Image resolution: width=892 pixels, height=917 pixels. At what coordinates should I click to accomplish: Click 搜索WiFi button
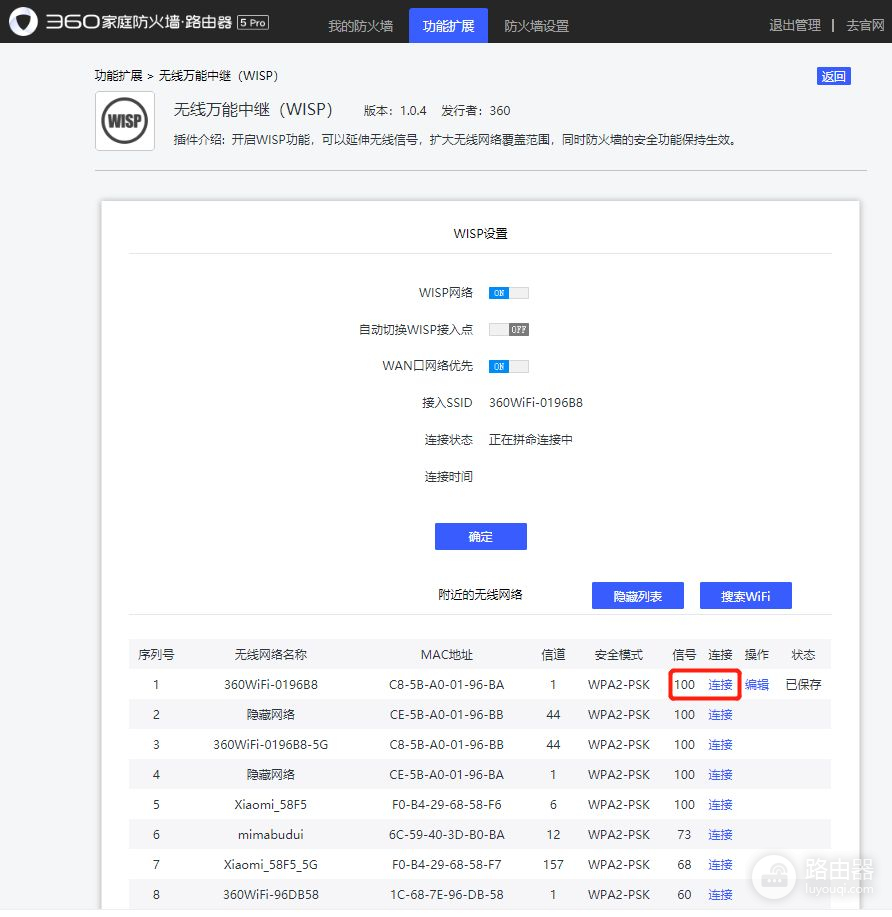[745, 596]
